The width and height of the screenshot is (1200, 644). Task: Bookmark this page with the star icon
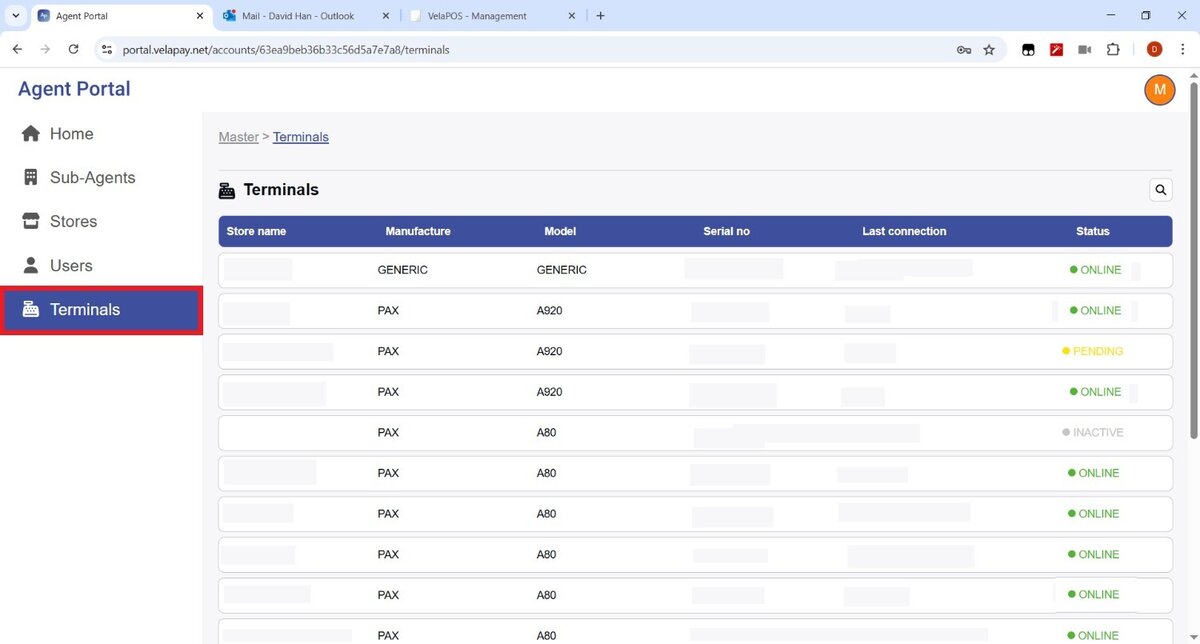point(989,49)
